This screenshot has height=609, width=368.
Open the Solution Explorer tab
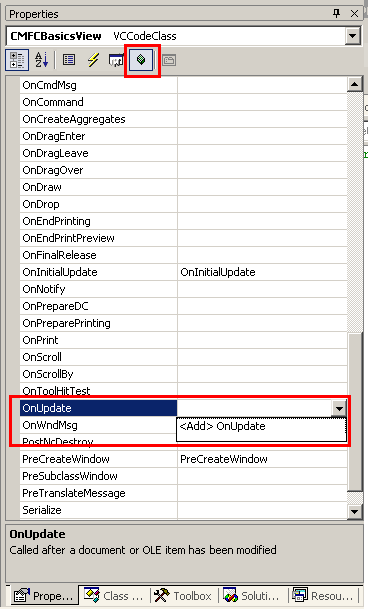point(251,595)
